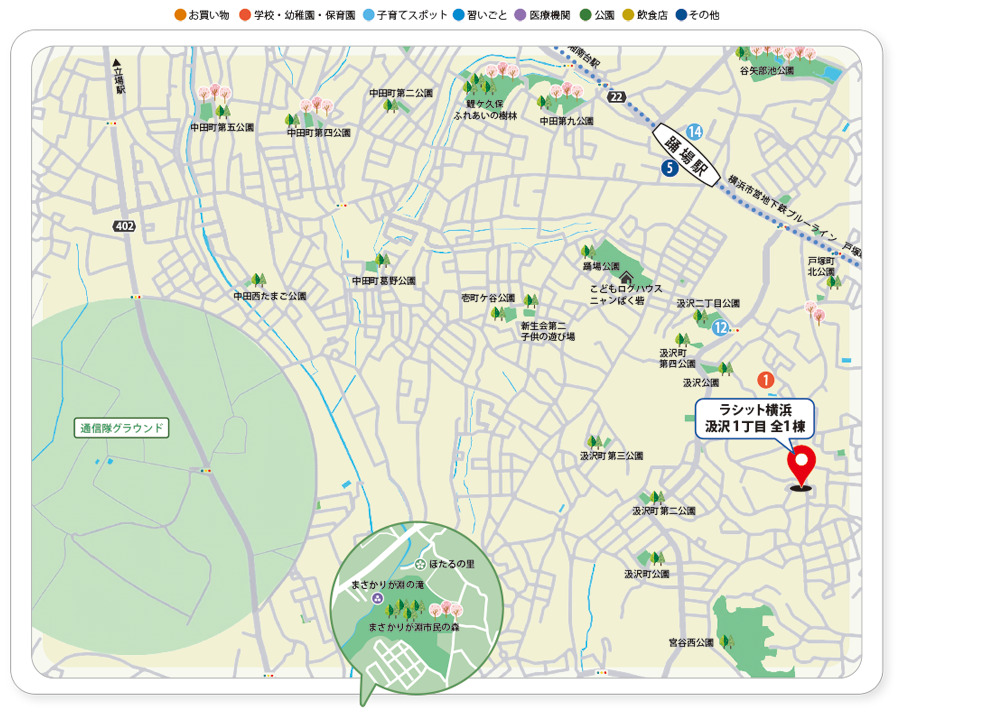Click the tree icon beside 宮谷西公園
The image size is (1000, 717).
(726, 640)
